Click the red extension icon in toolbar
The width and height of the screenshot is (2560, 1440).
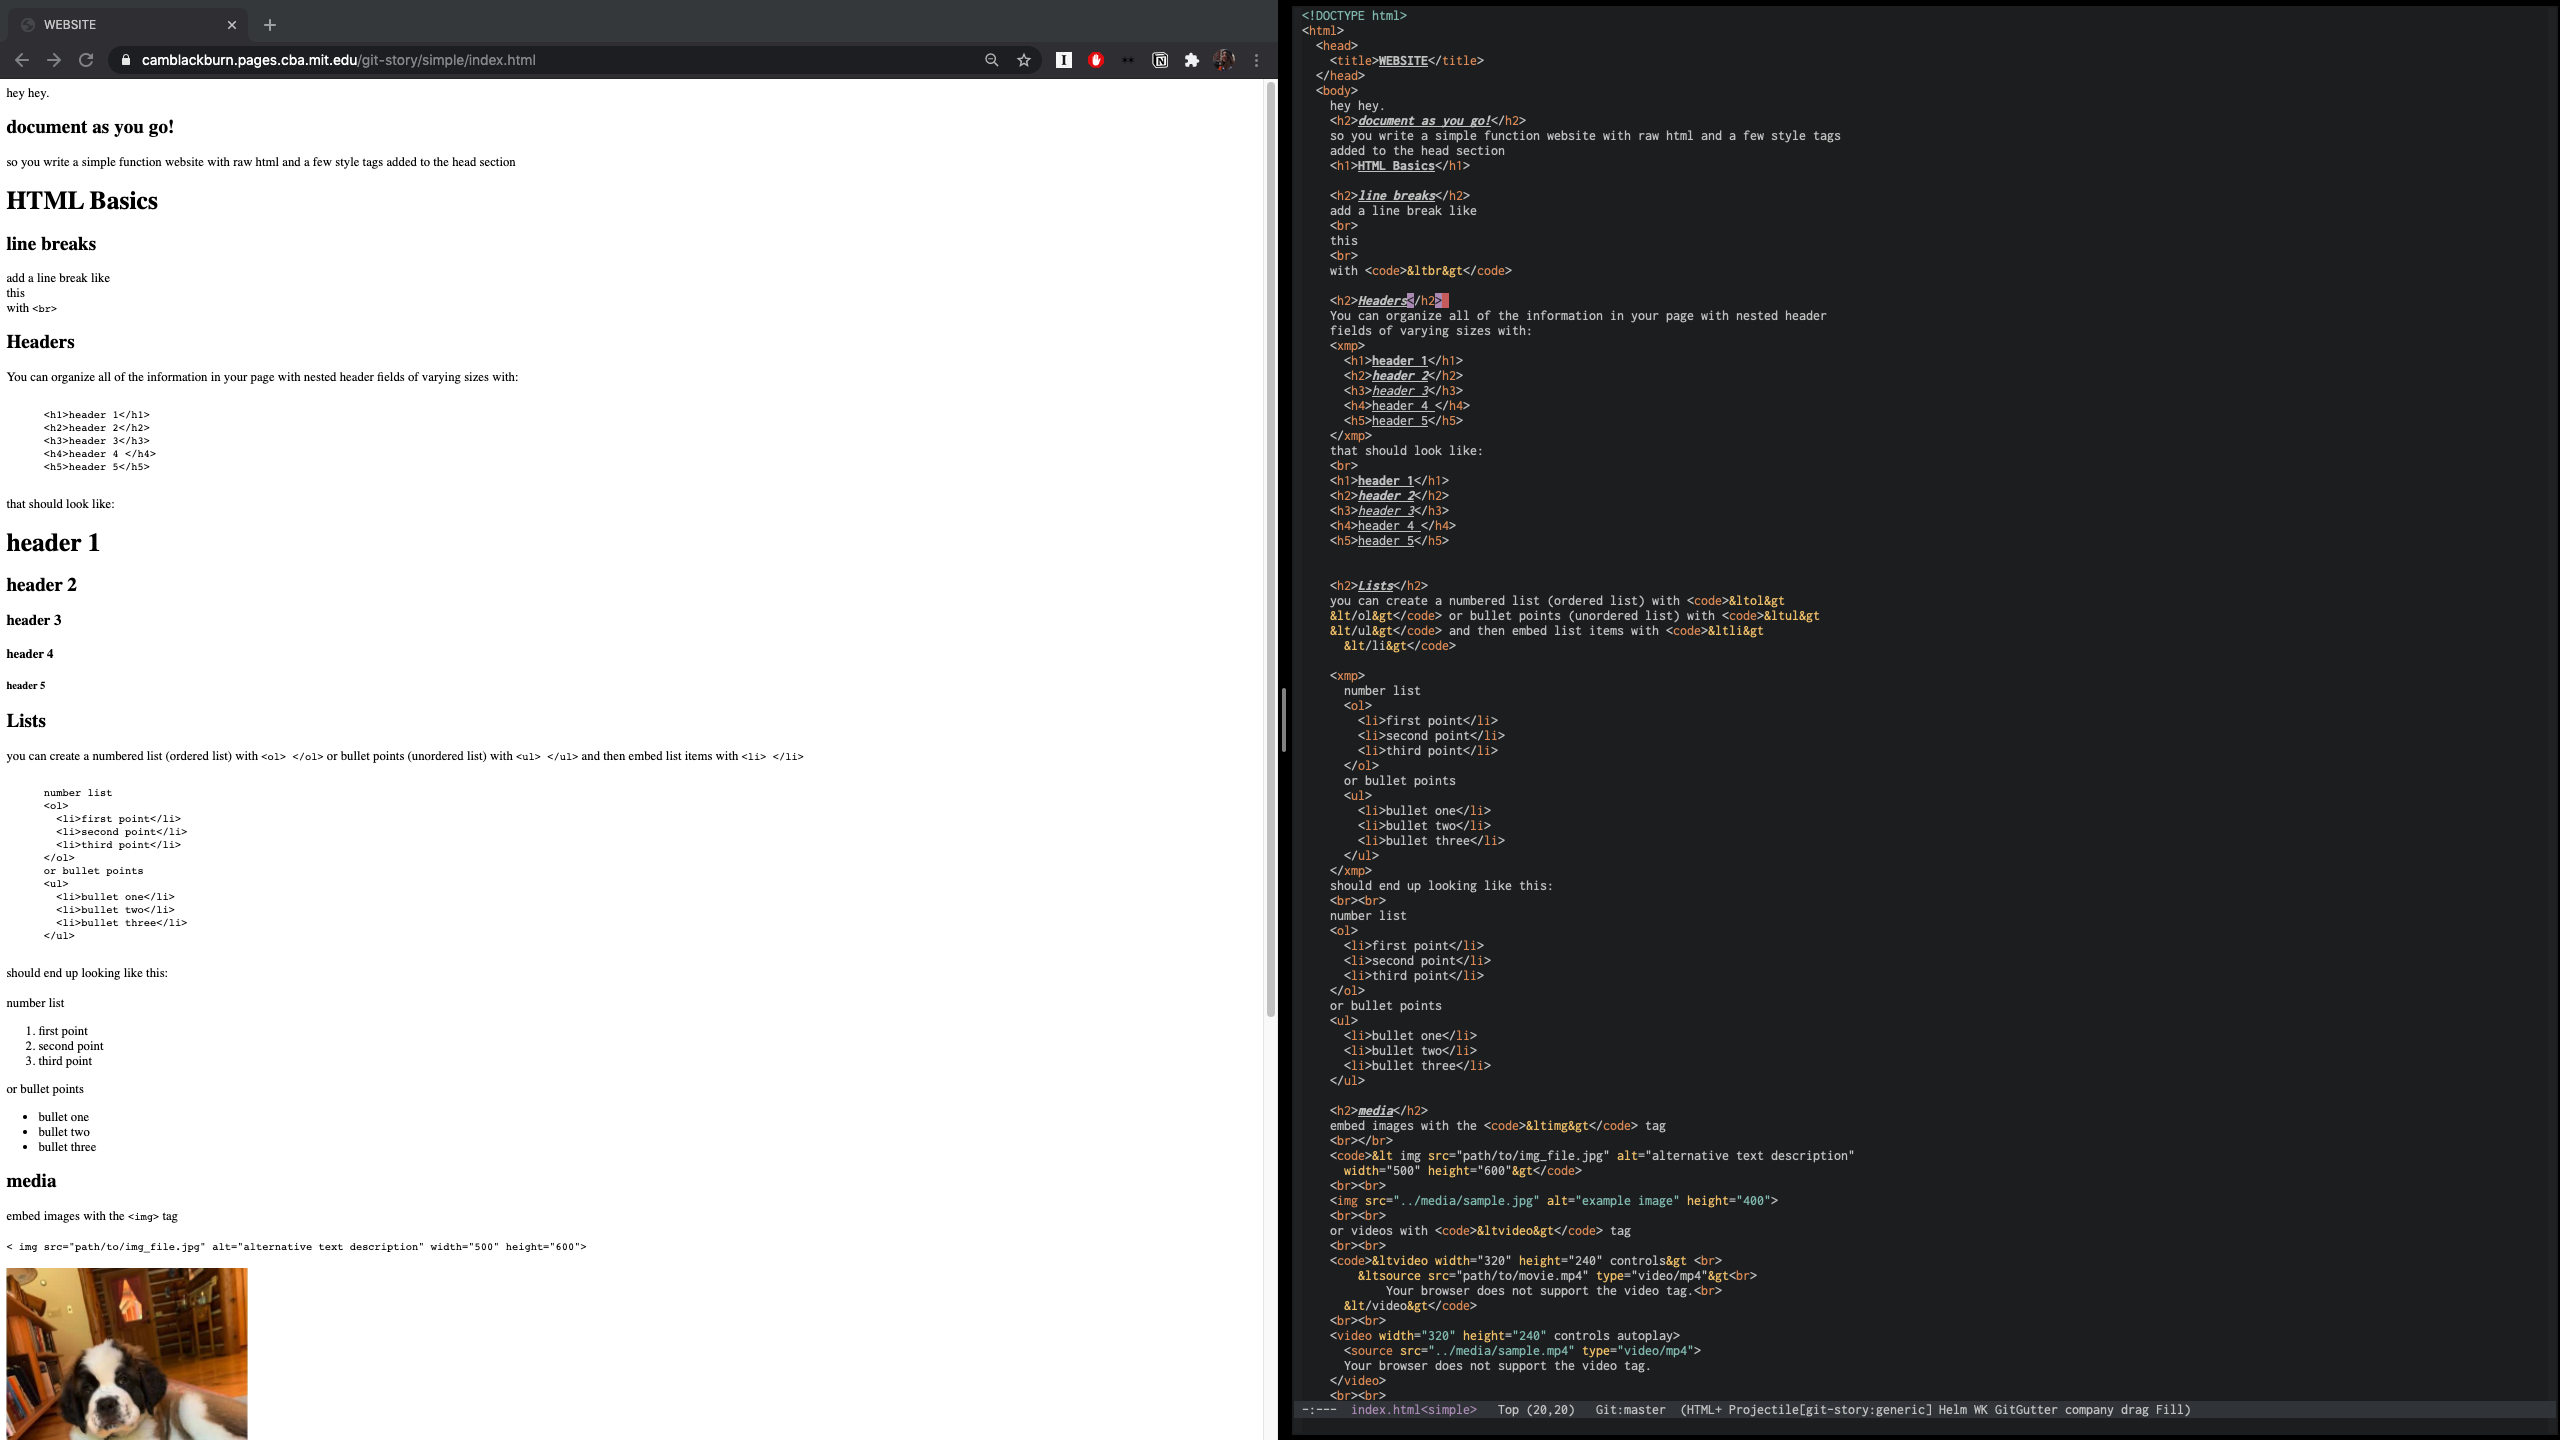1095,60
